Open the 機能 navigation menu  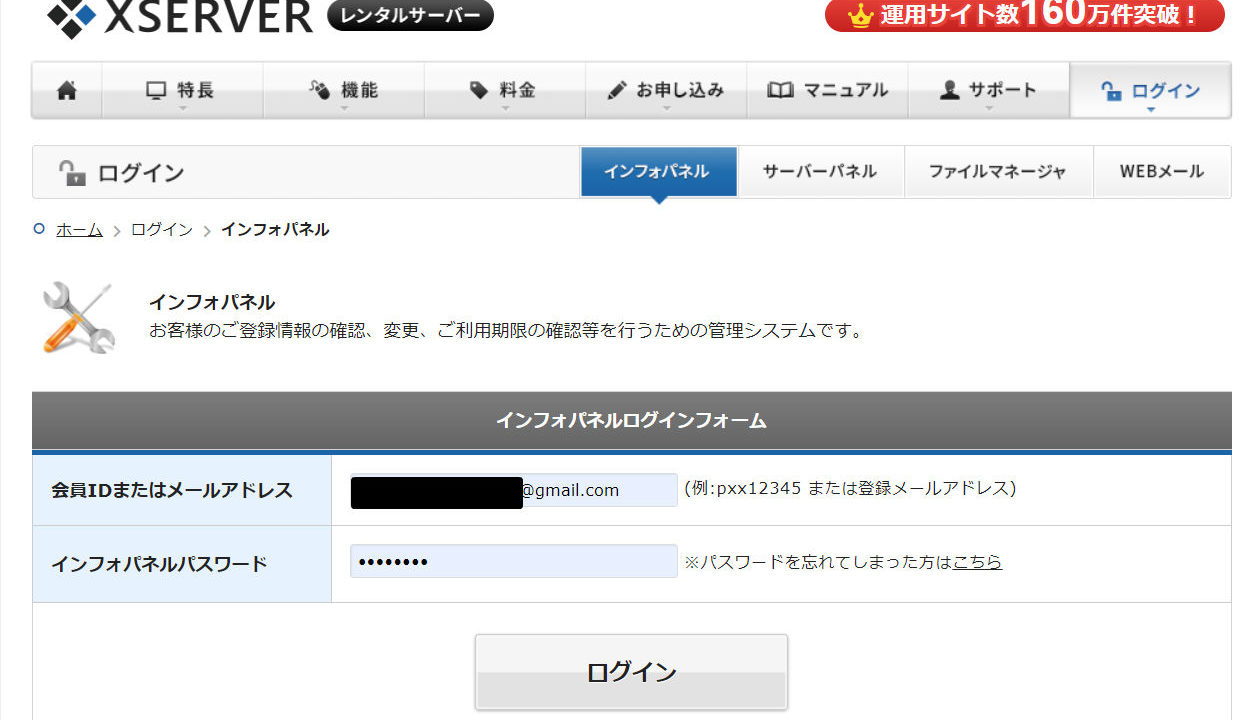(x=344, y=90)
